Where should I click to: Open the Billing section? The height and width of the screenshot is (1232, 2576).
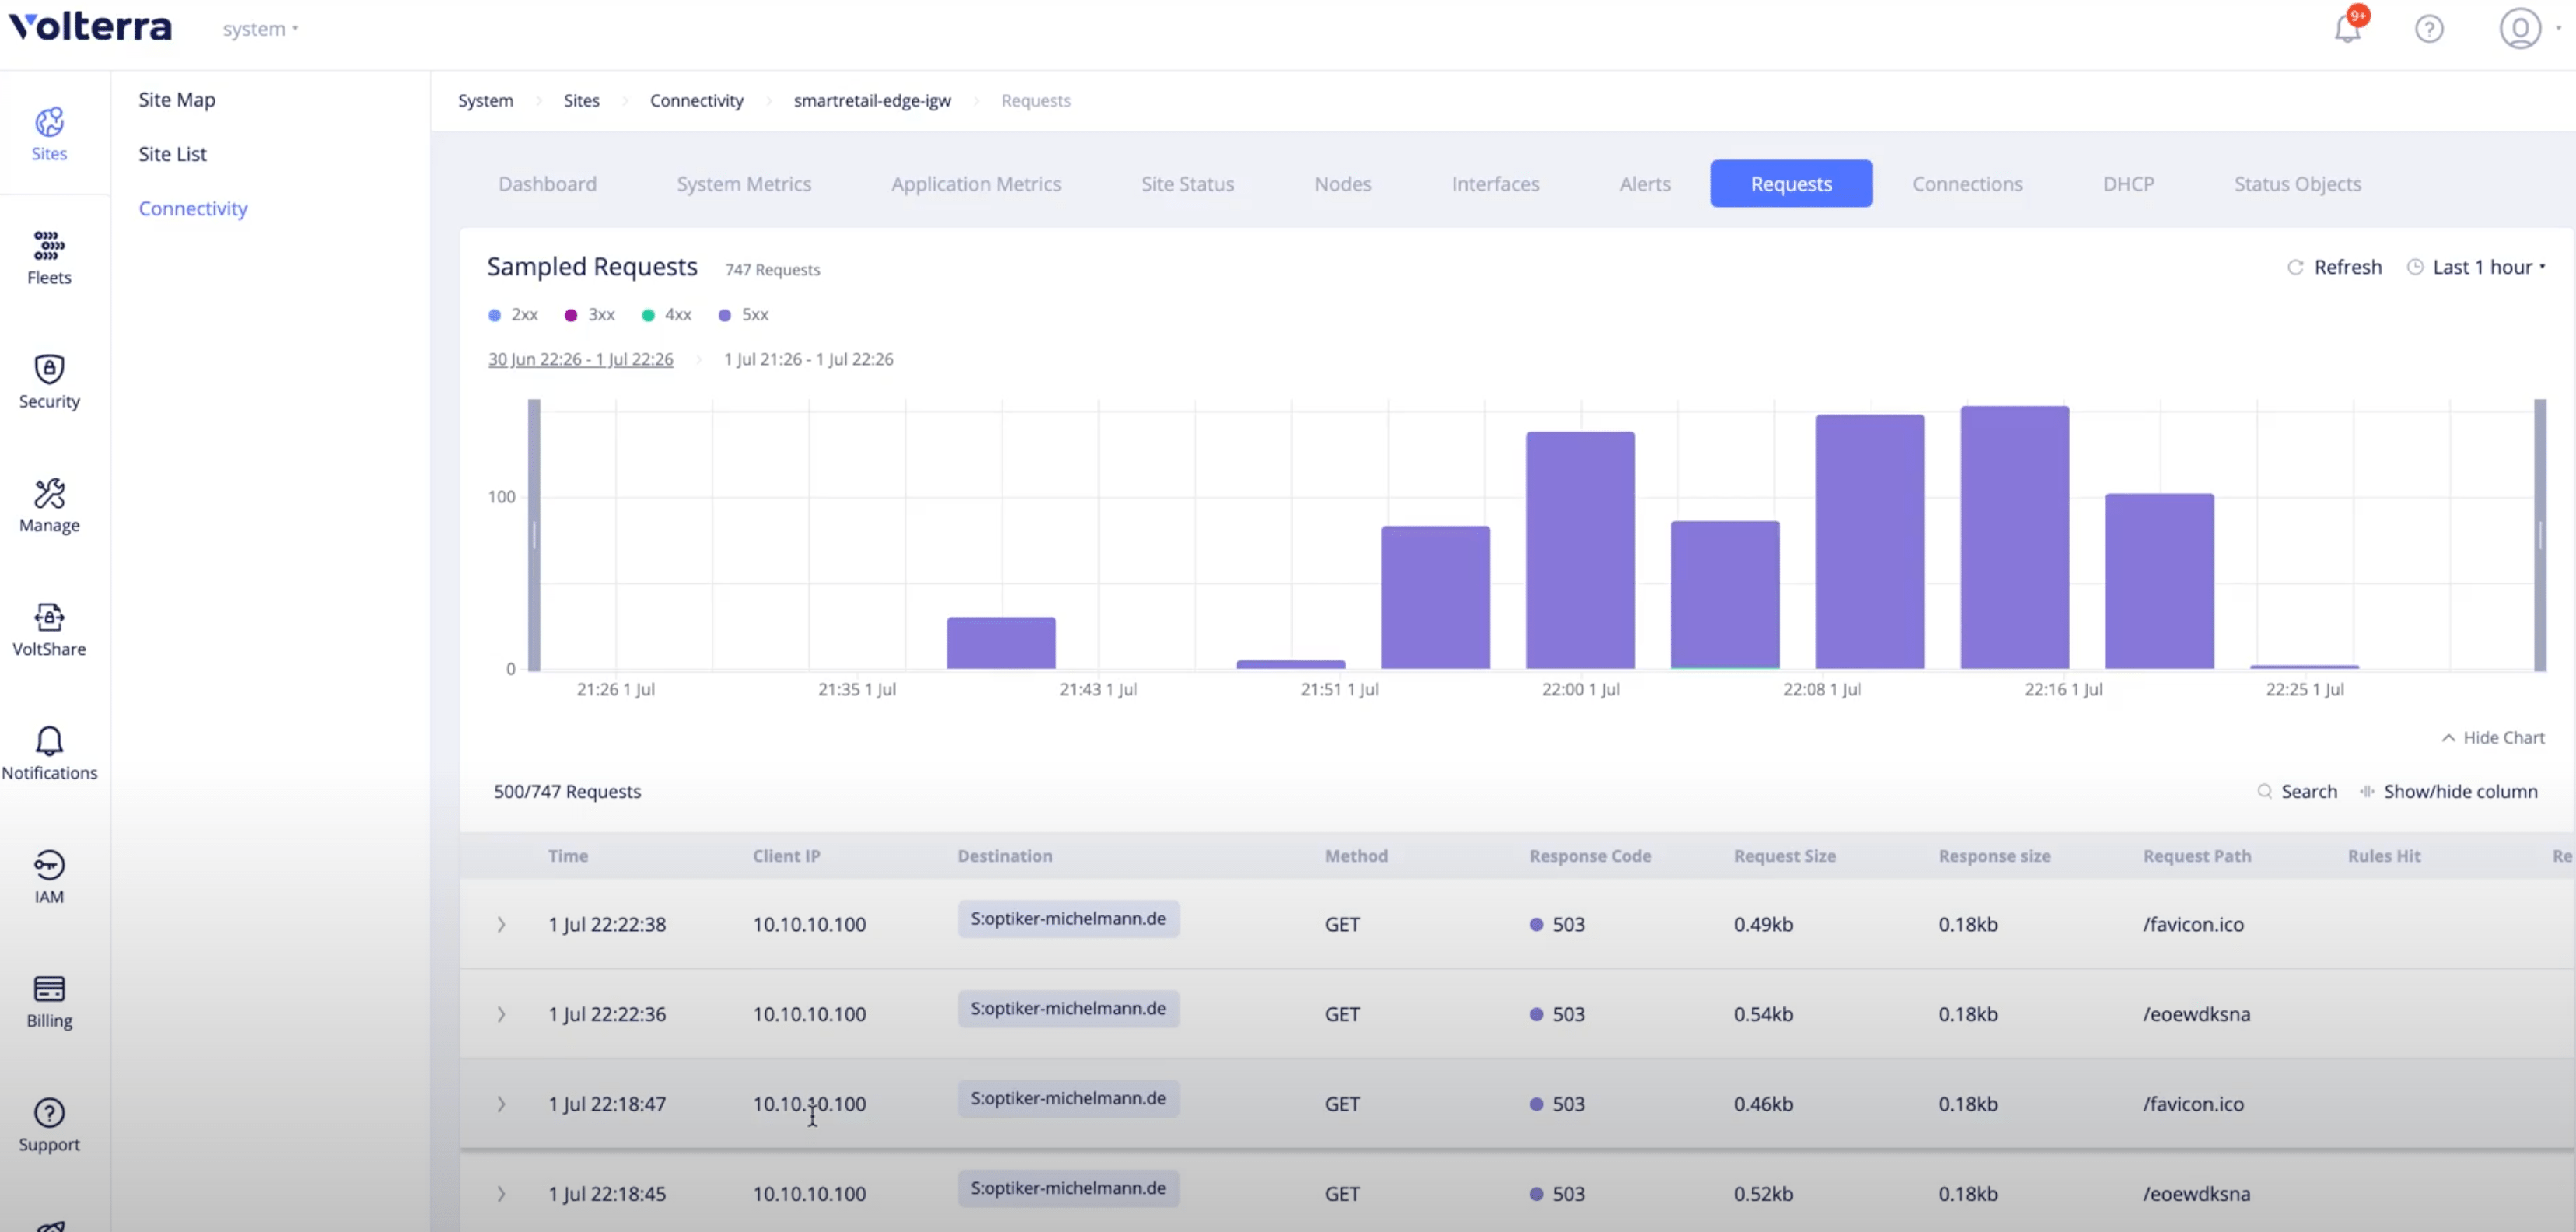tap(48, 1000)
